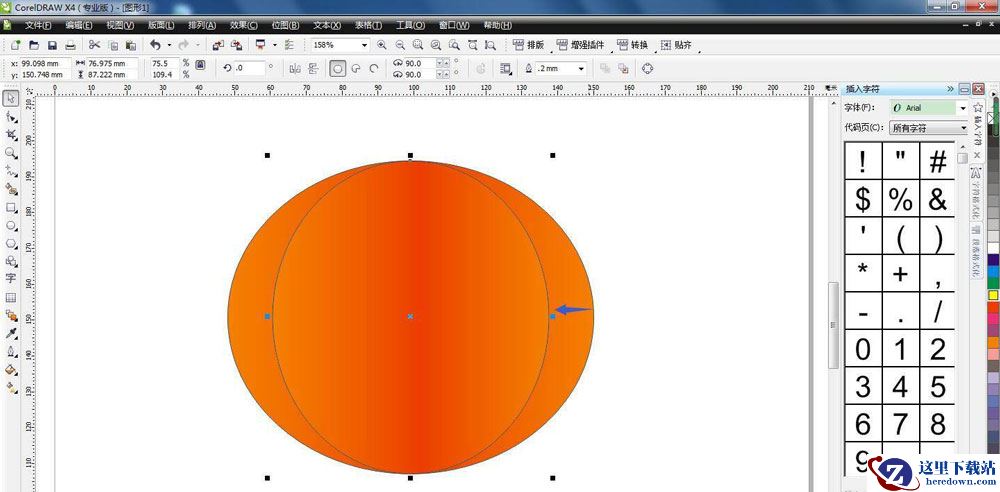Pick the white color swatch in palette
1000x492 pixels.
pyautogui.click(x=993, y=248)
